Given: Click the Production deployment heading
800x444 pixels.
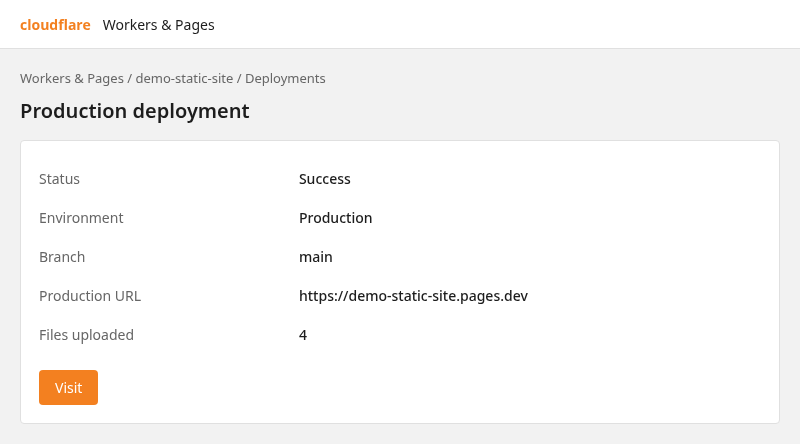Looking at the screenshot, I should pyautogui.click(x=135, y=111).
